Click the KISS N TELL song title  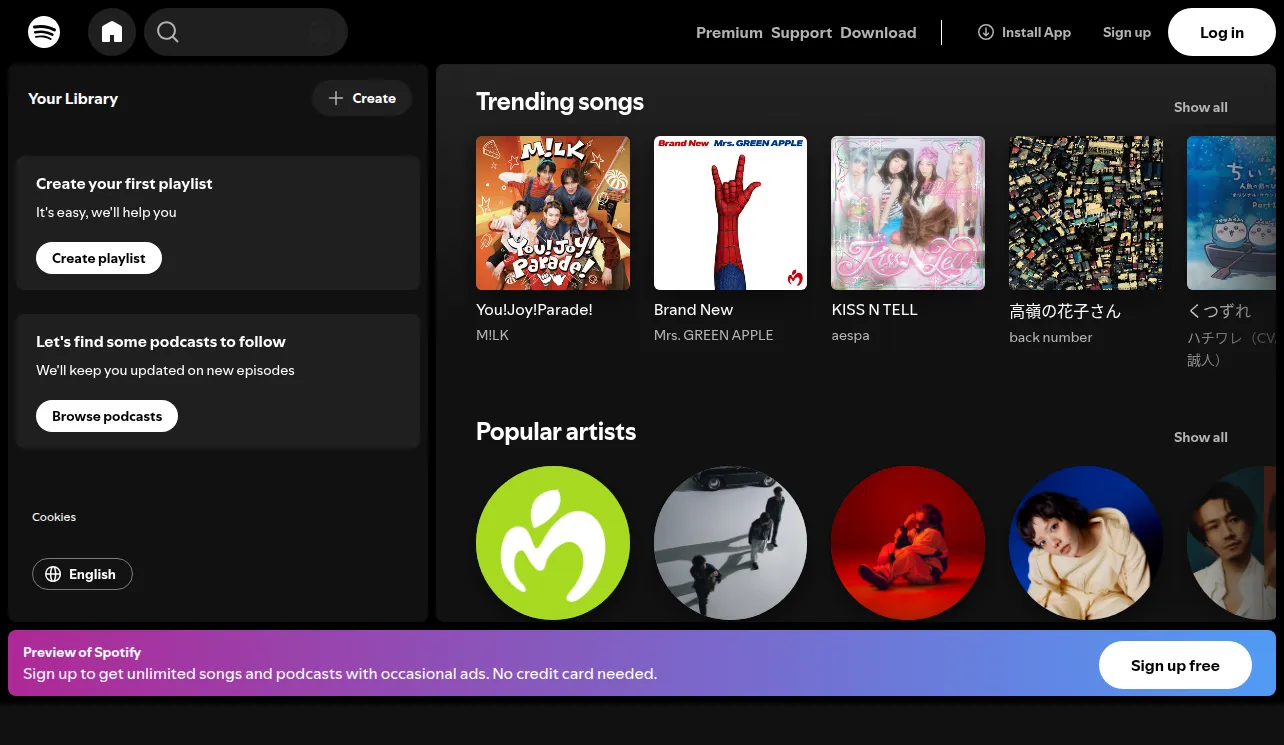pos(874,310)
